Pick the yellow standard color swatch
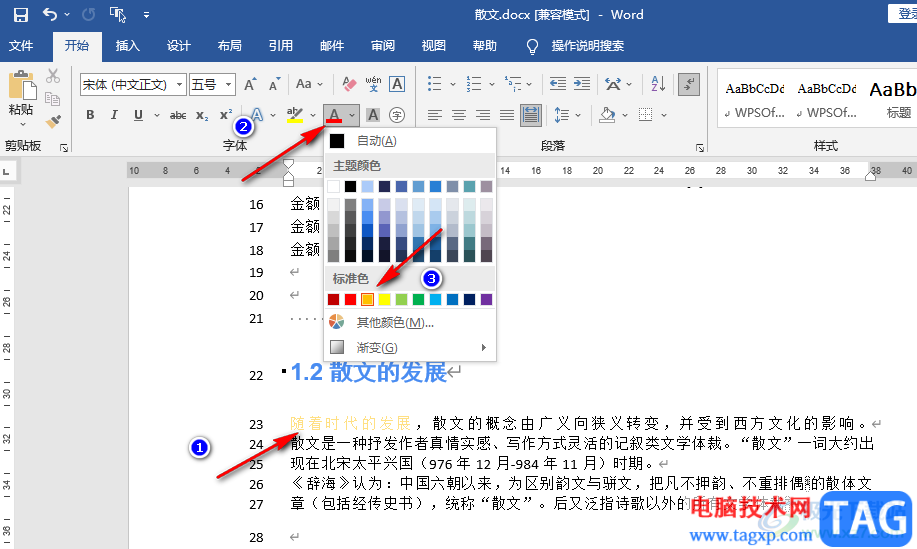The height and width of the screenshot is (549, 917). [384, 299]
